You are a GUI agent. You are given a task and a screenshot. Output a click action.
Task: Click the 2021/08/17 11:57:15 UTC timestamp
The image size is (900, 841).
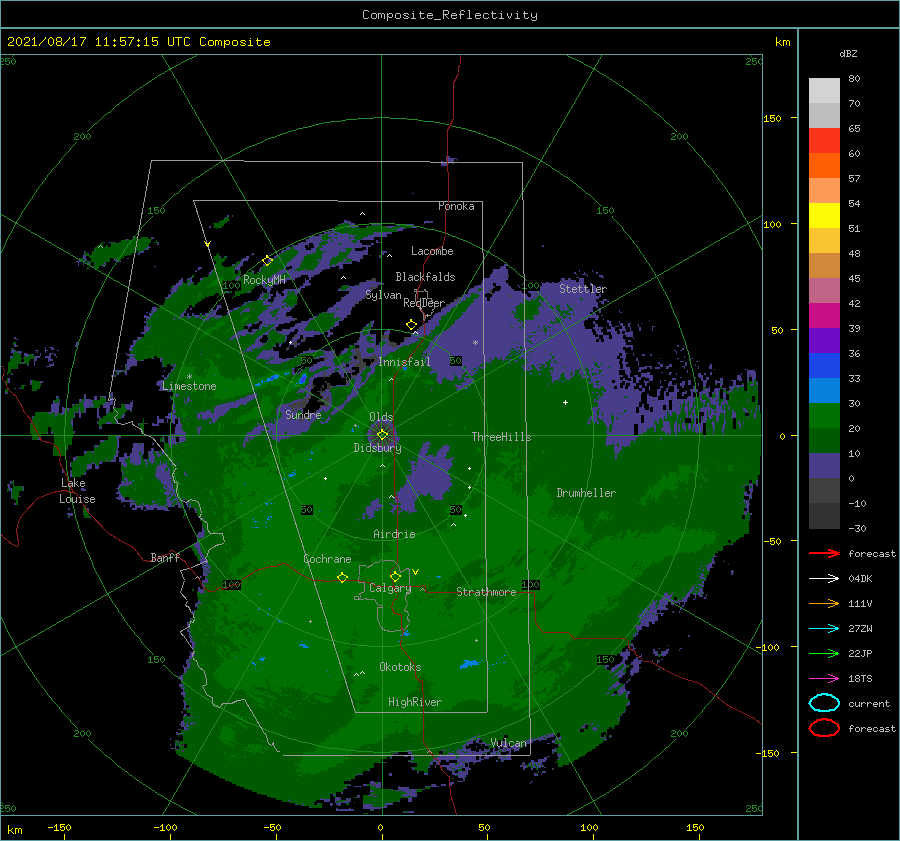[99, 42]
